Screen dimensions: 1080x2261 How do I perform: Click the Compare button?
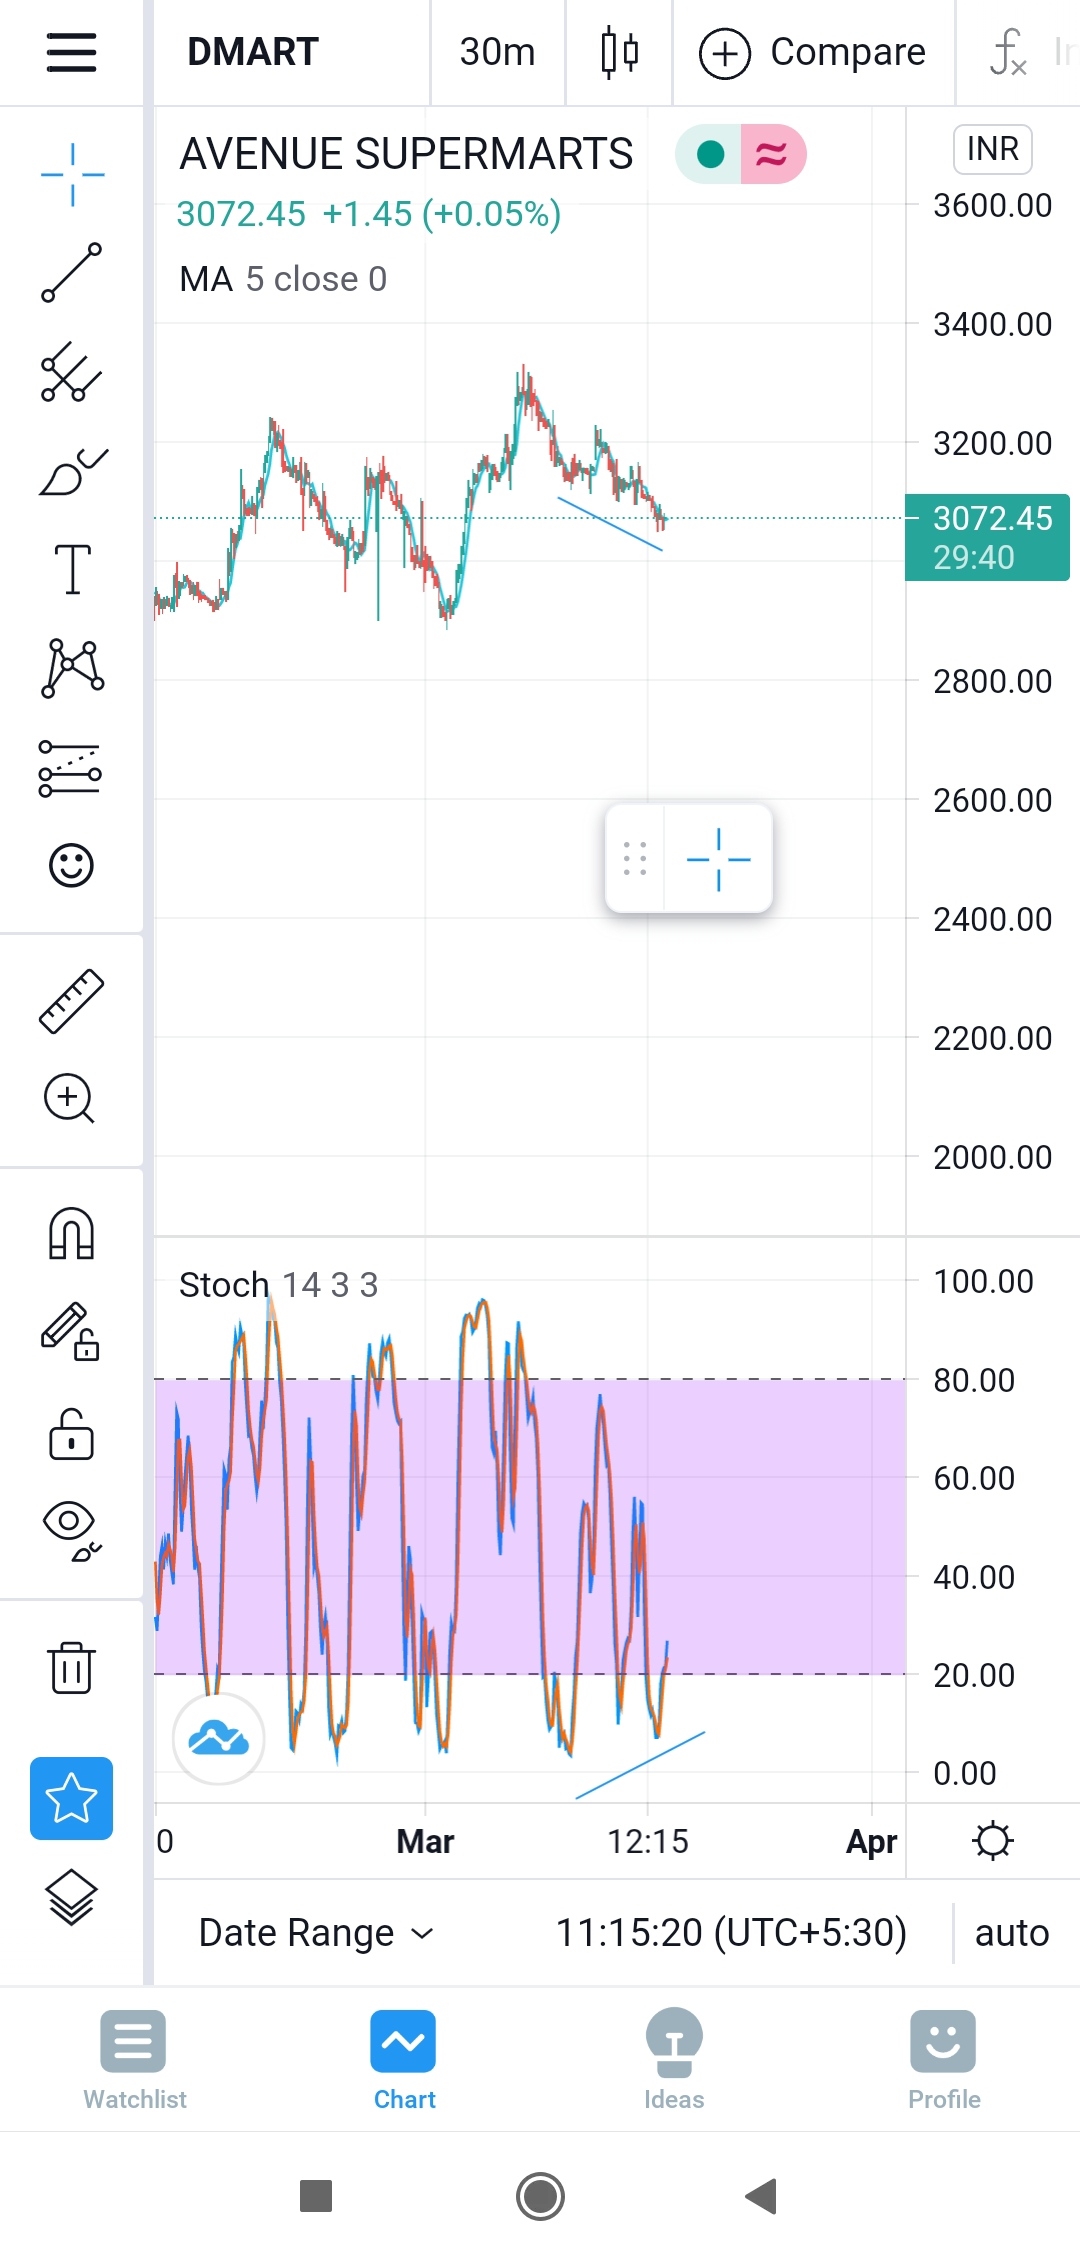tap(812, 52)
